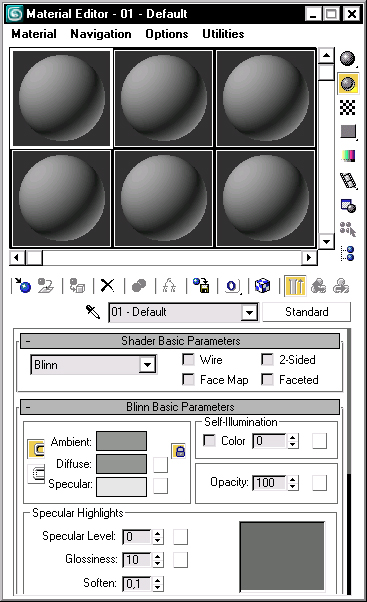Open the Material menu
367x602 pixels.
point(34,34)
